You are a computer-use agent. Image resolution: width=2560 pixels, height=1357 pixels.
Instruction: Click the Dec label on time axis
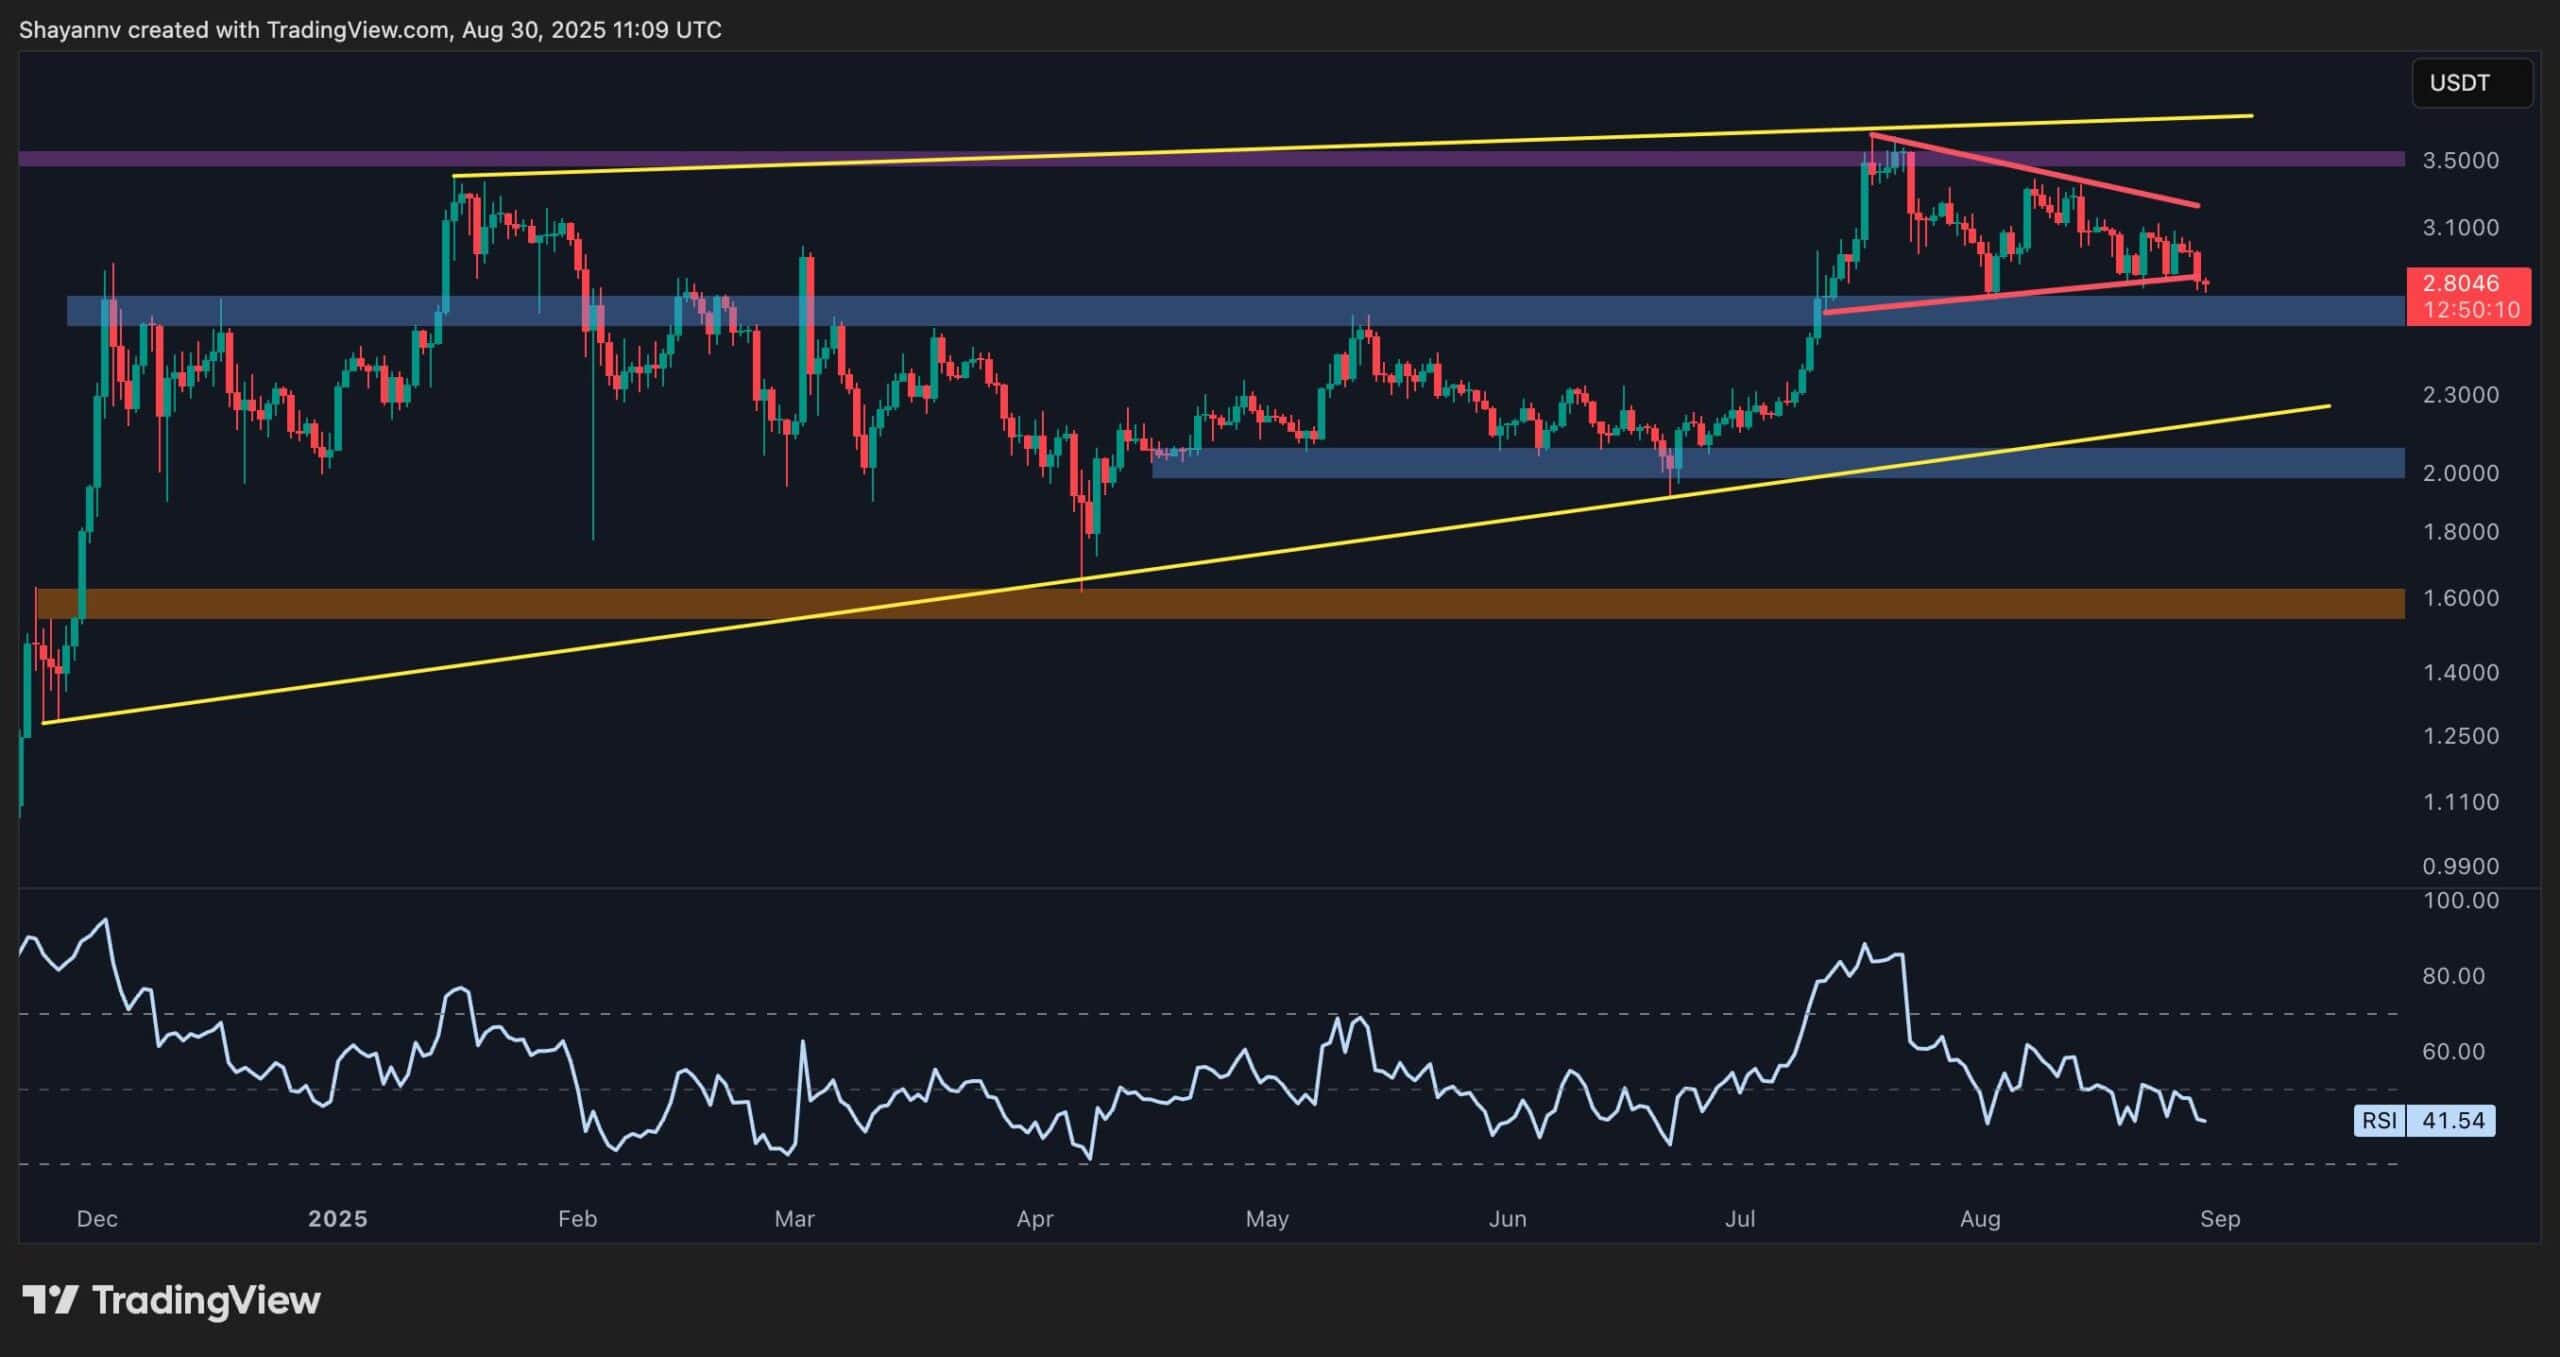(x=97, y=1219)
